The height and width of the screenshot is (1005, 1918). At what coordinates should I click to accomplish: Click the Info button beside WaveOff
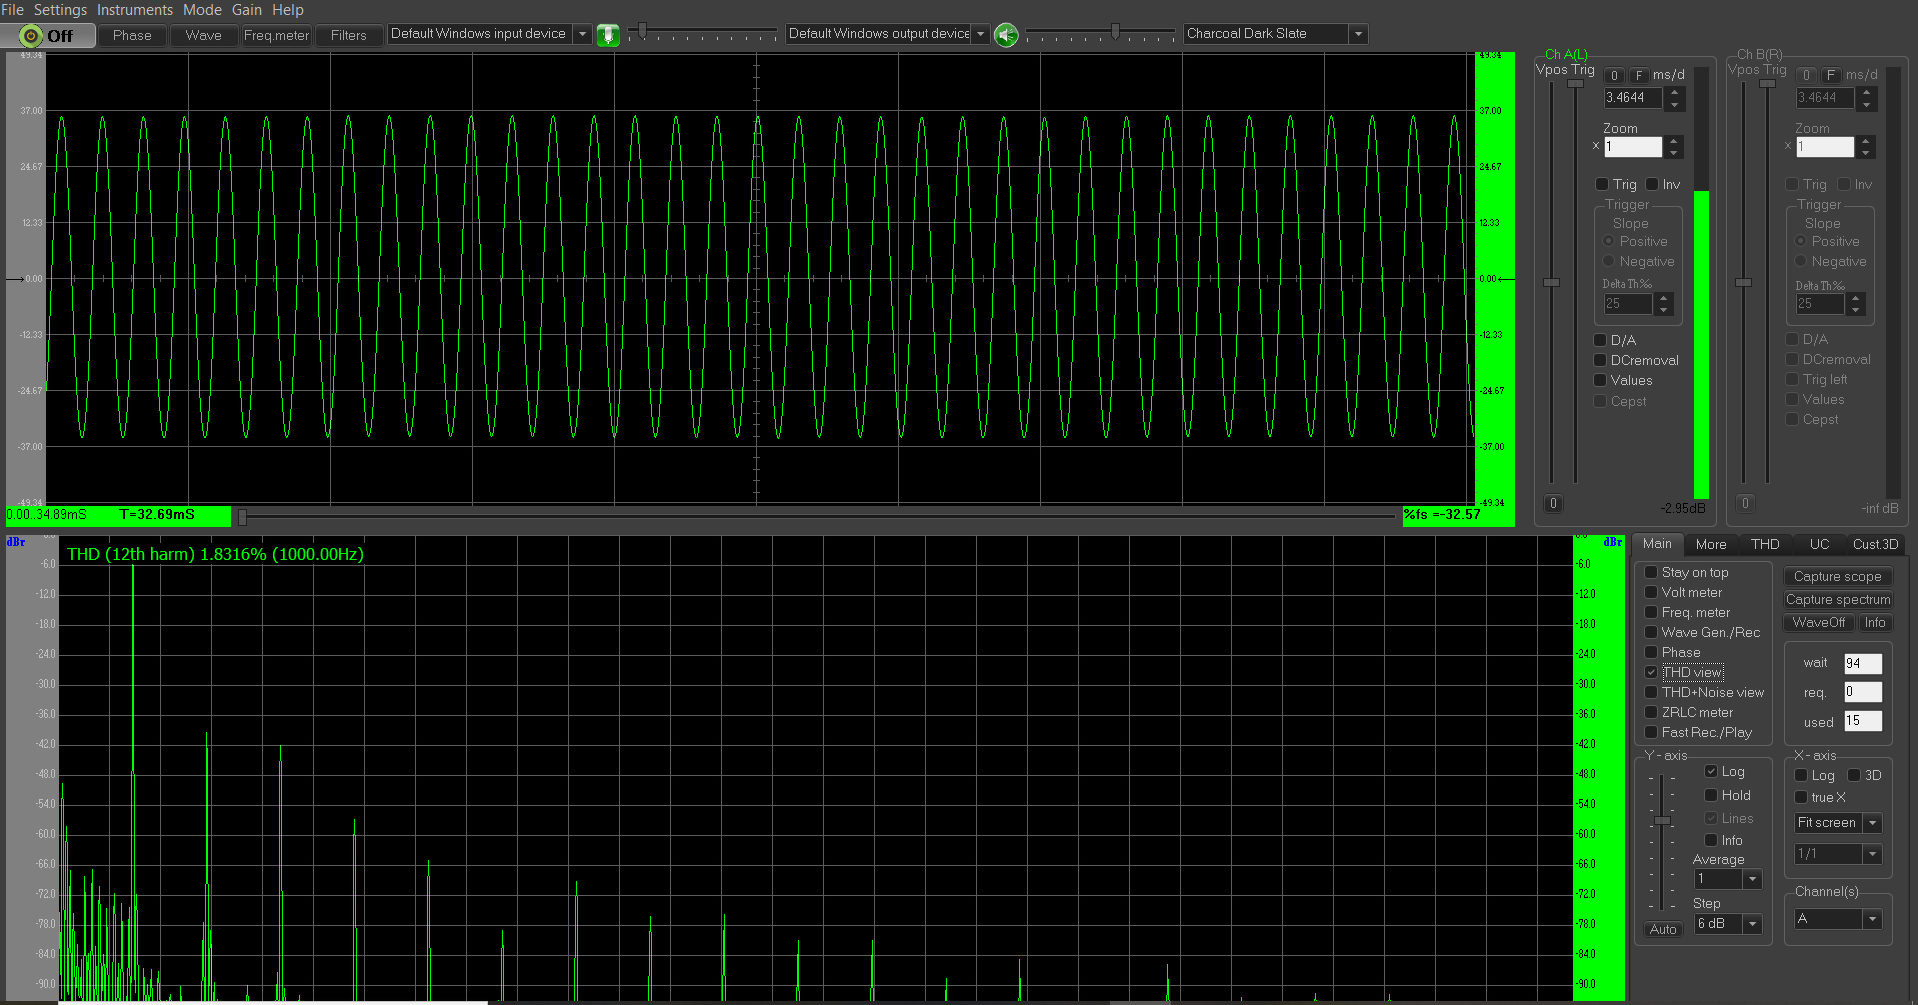pyautogui.click(x=1875, y=623)
